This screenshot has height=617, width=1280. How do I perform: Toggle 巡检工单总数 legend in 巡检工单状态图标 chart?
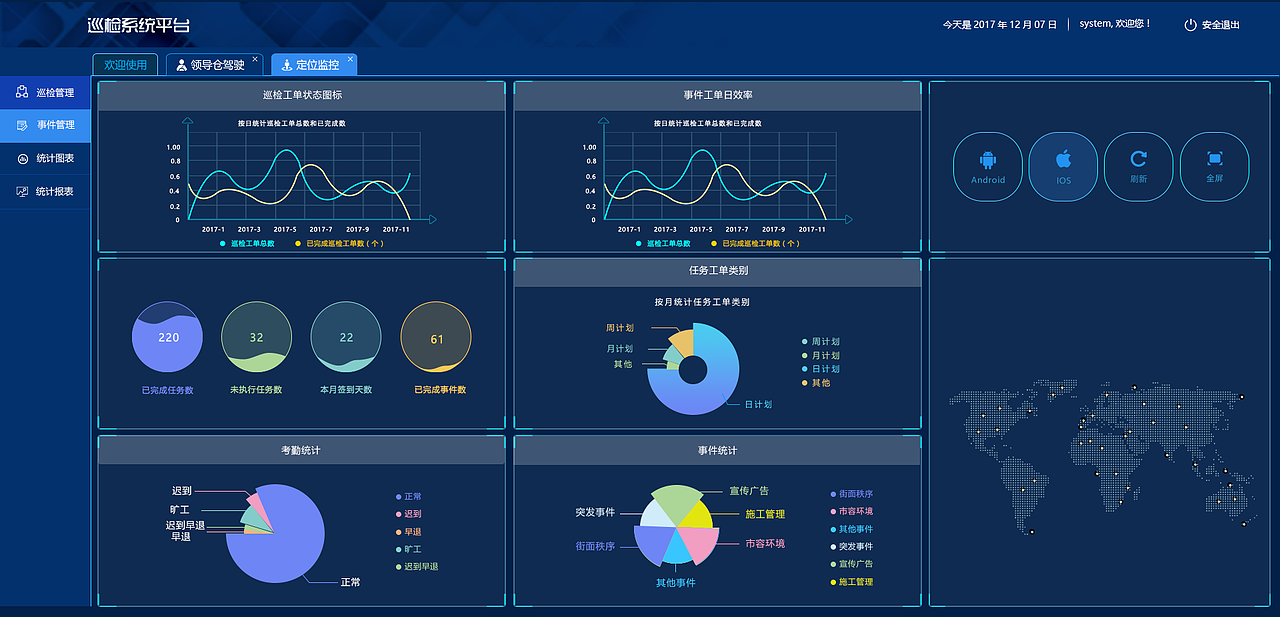(x=246, y=243)
